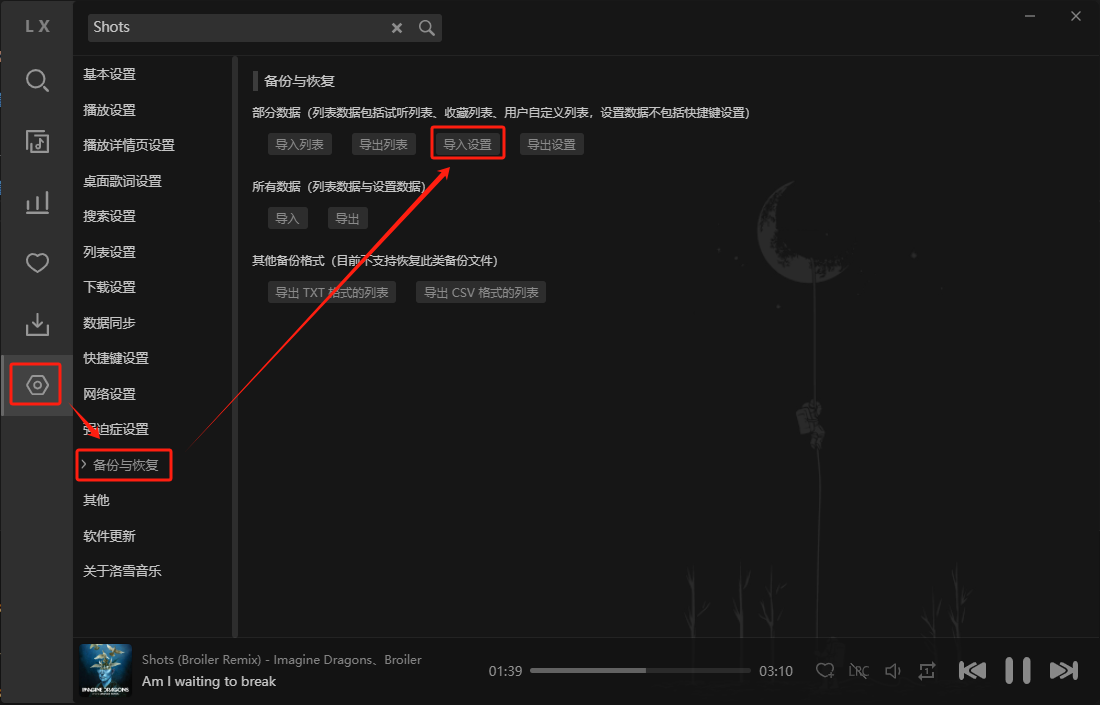Click the magnifier icon in the search box
Viewport: 1100px width, 705px height.
pos(427,28)
